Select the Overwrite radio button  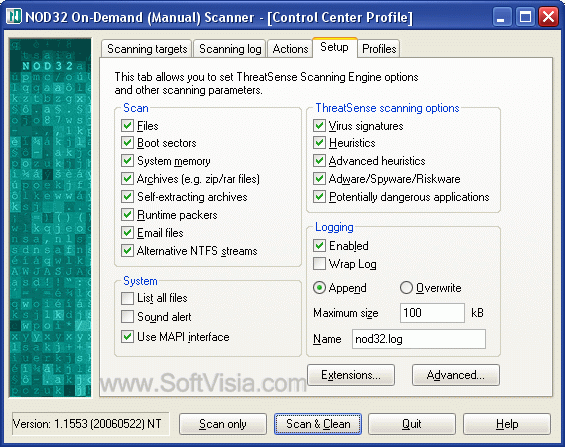[x=406, y=288]
